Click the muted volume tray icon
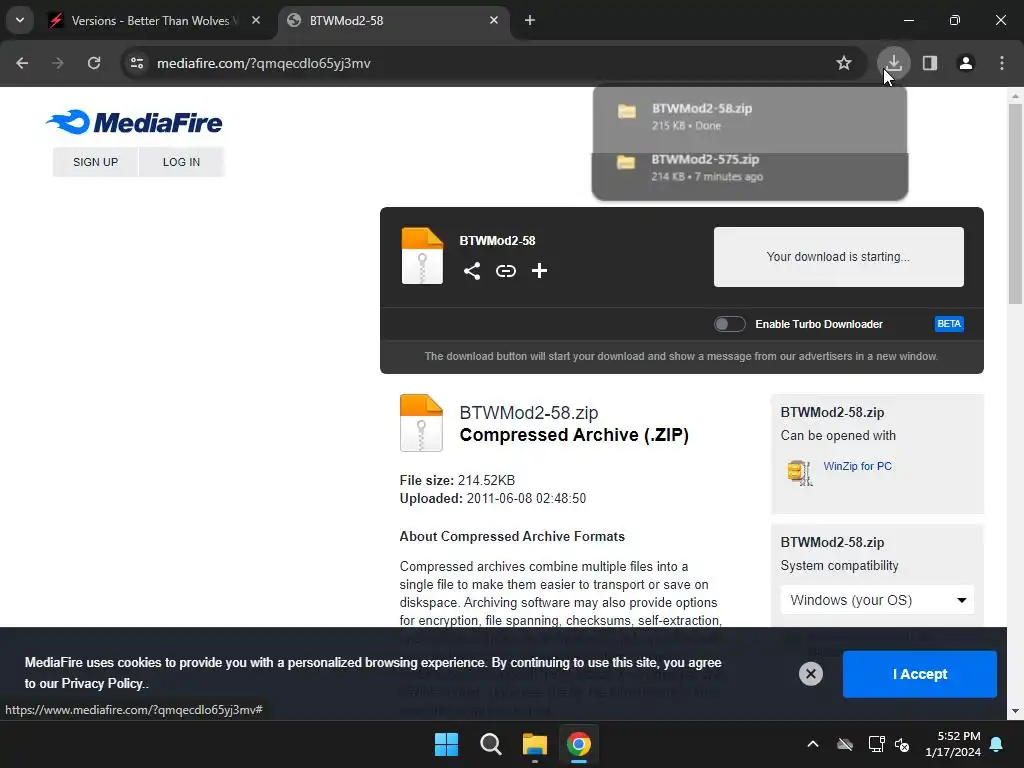Screen dimensions: 1024x768 (x=902, y=744)
